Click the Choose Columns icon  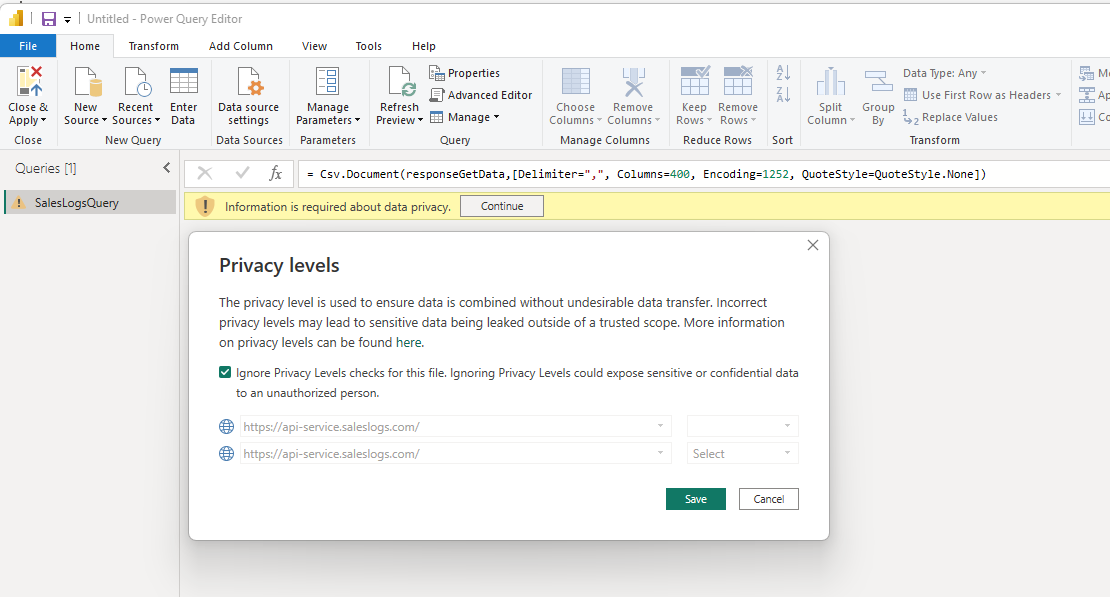[x=575, y=83]
